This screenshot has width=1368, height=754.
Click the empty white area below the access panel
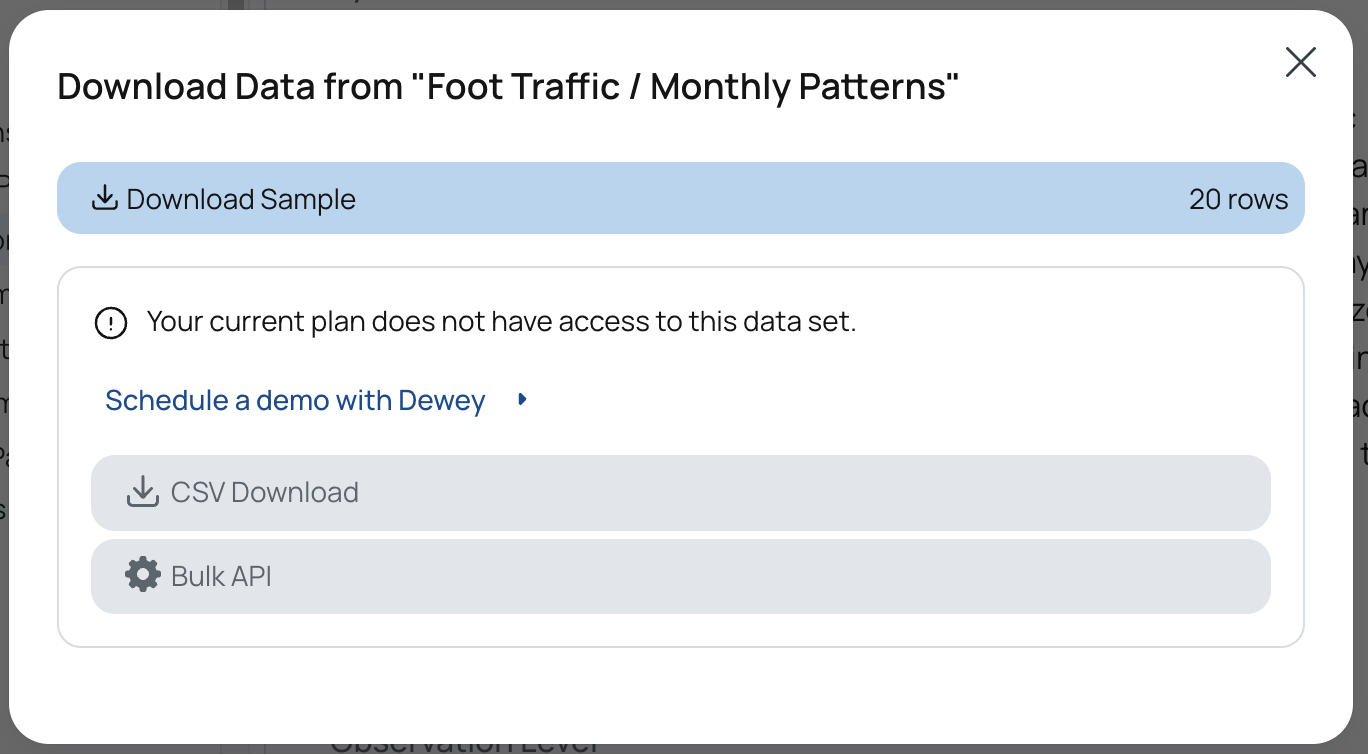tap(680, 690)
